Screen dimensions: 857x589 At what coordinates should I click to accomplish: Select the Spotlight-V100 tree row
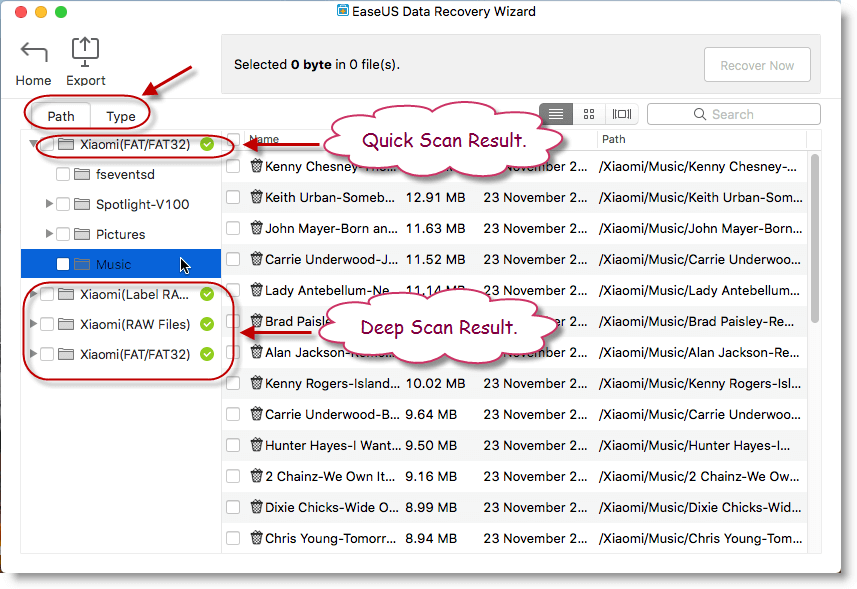pos(121,204)
